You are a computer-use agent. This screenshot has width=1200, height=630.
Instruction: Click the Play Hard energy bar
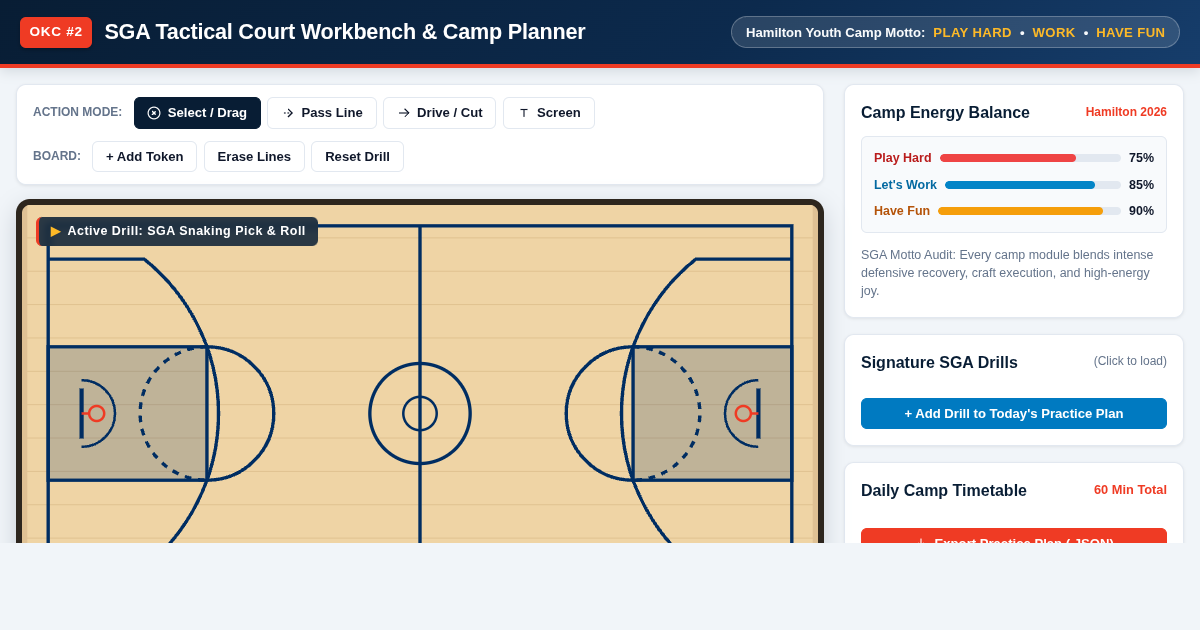pos(1030,158)
